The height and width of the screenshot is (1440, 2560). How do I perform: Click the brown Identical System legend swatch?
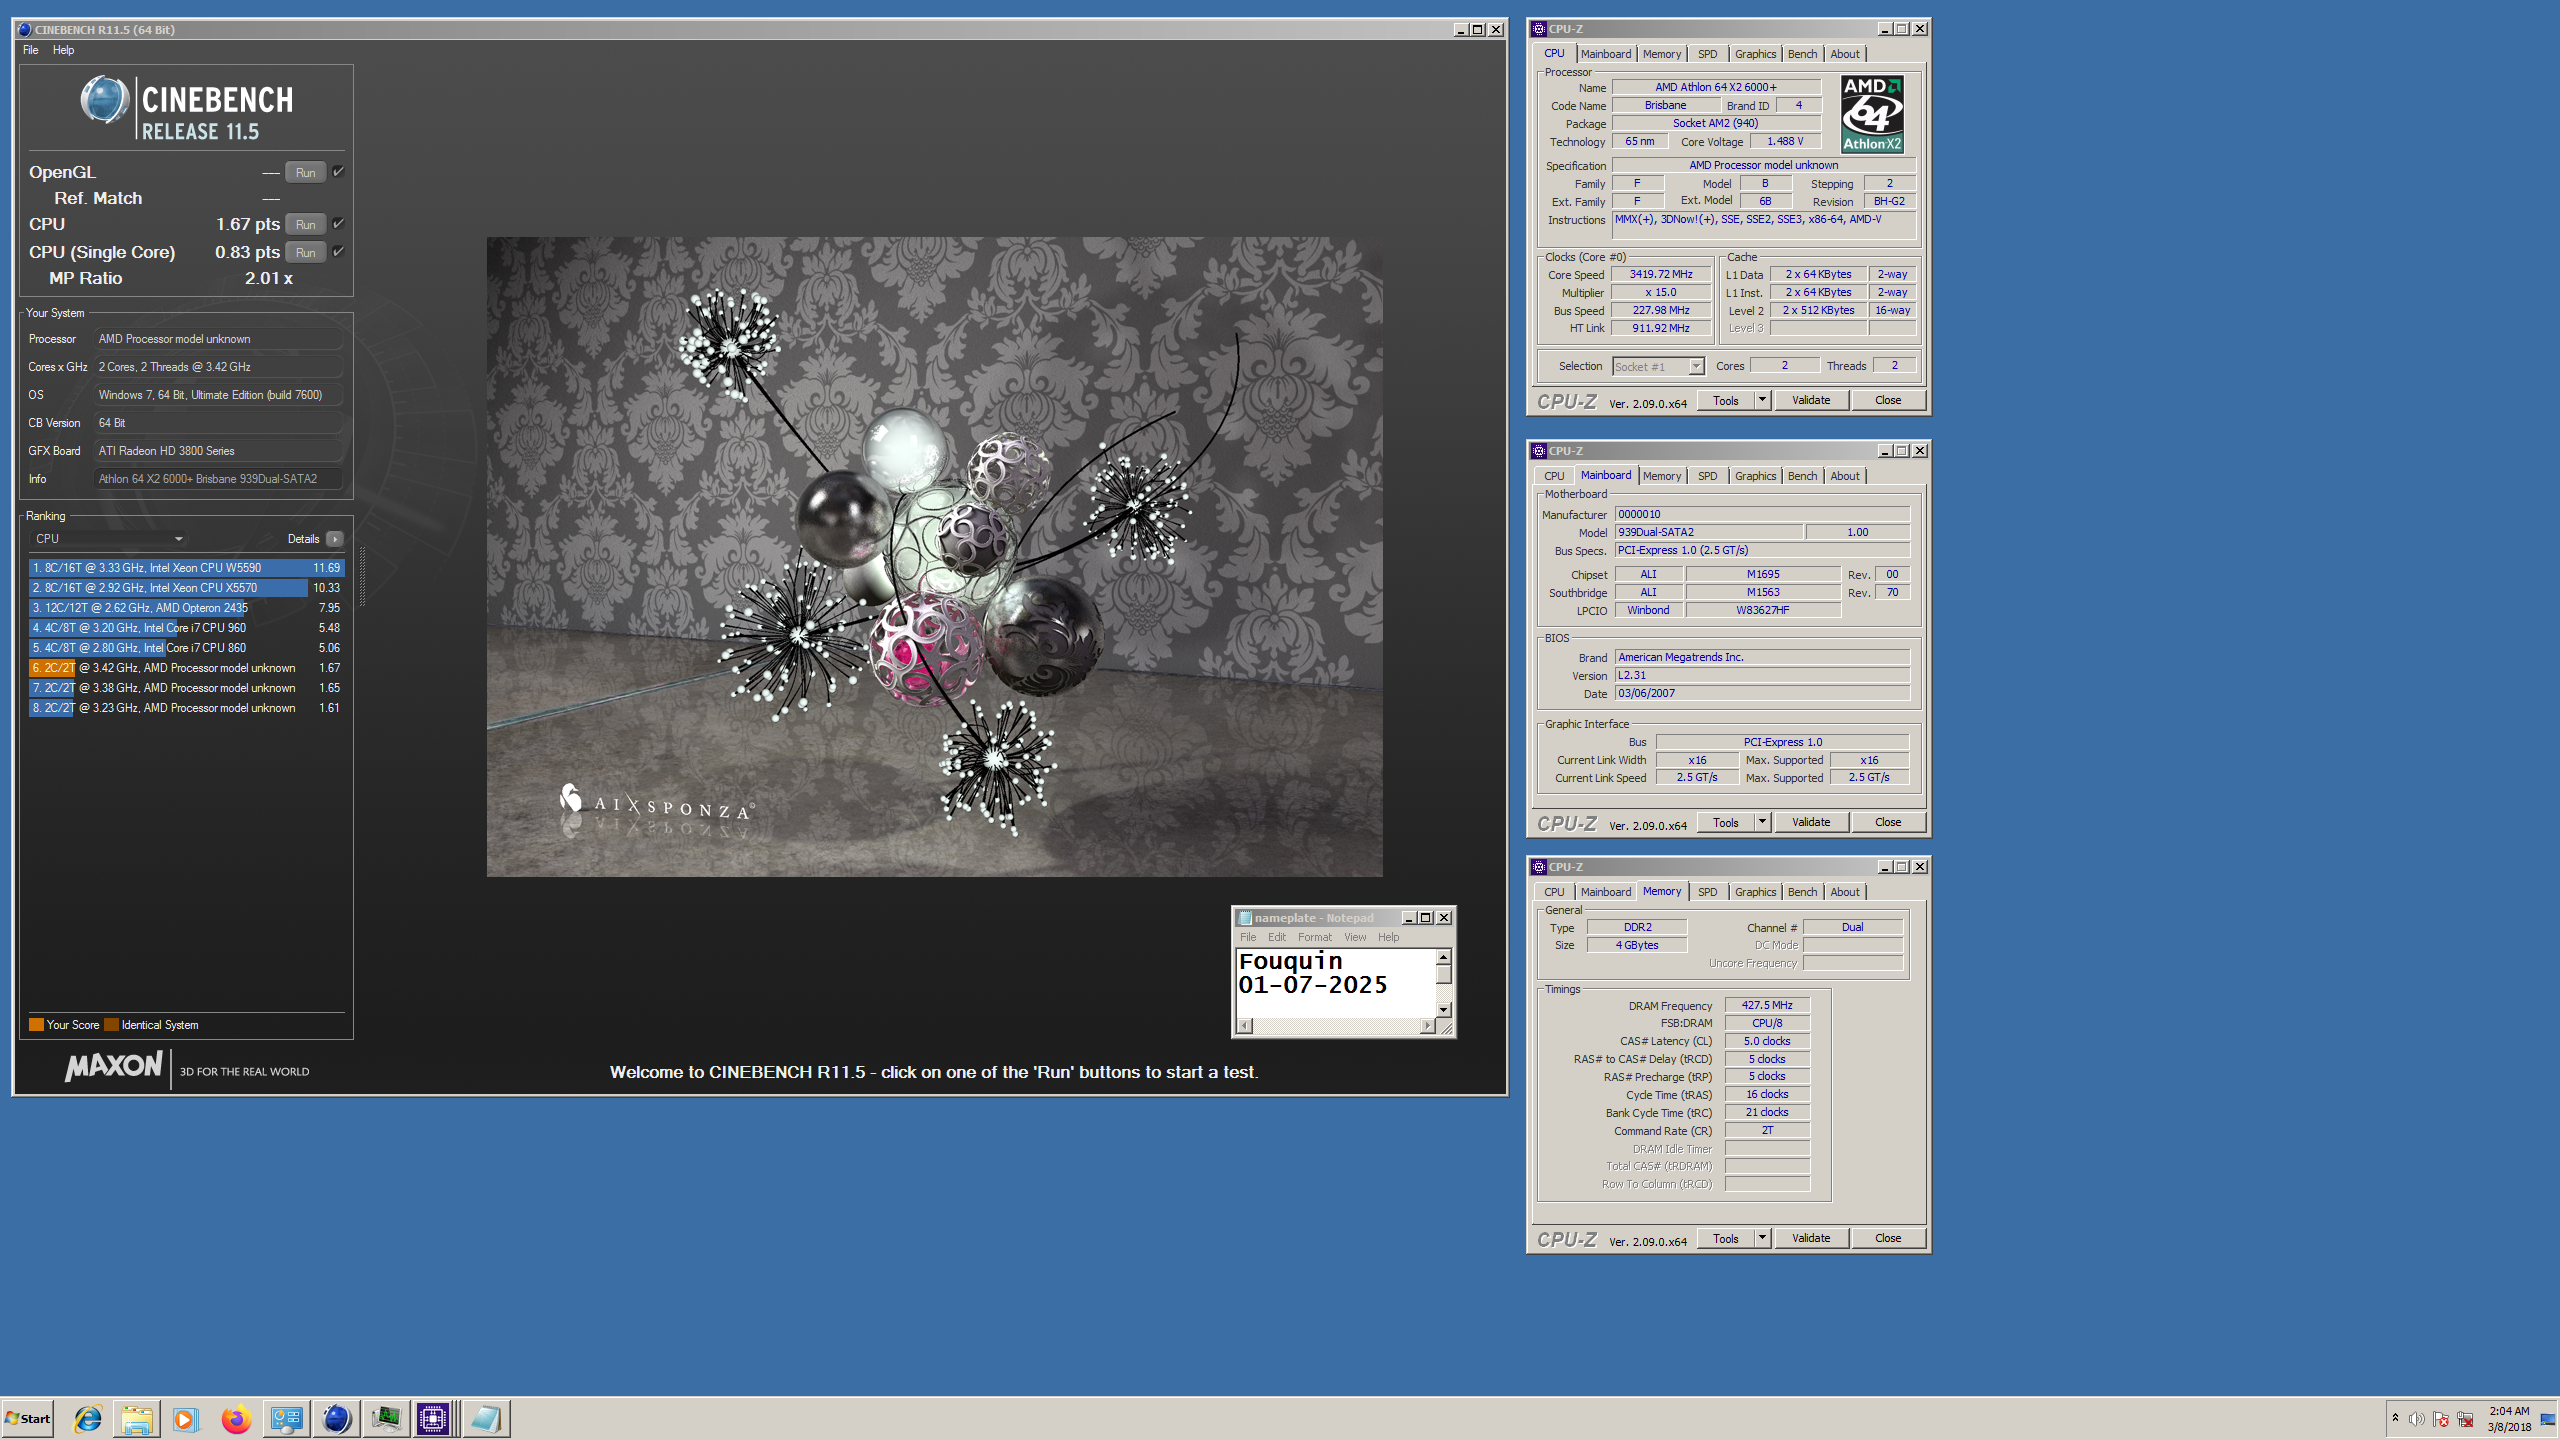coord(112,1025)
